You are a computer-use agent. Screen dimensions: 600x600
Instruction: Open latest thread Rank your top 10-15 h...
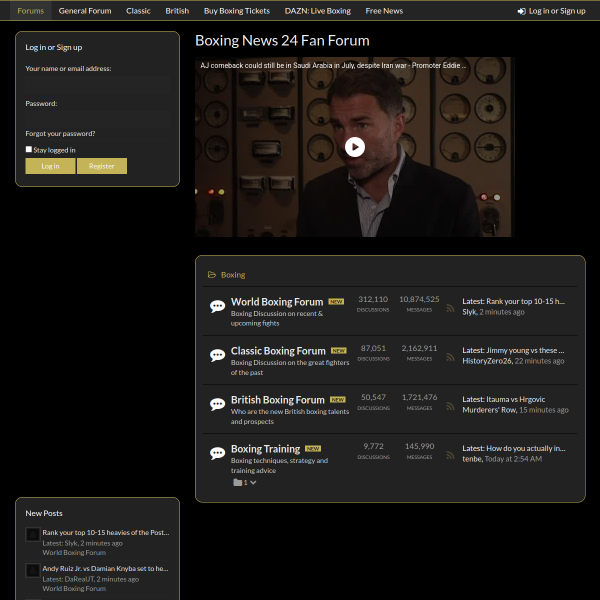coord(525,301)
